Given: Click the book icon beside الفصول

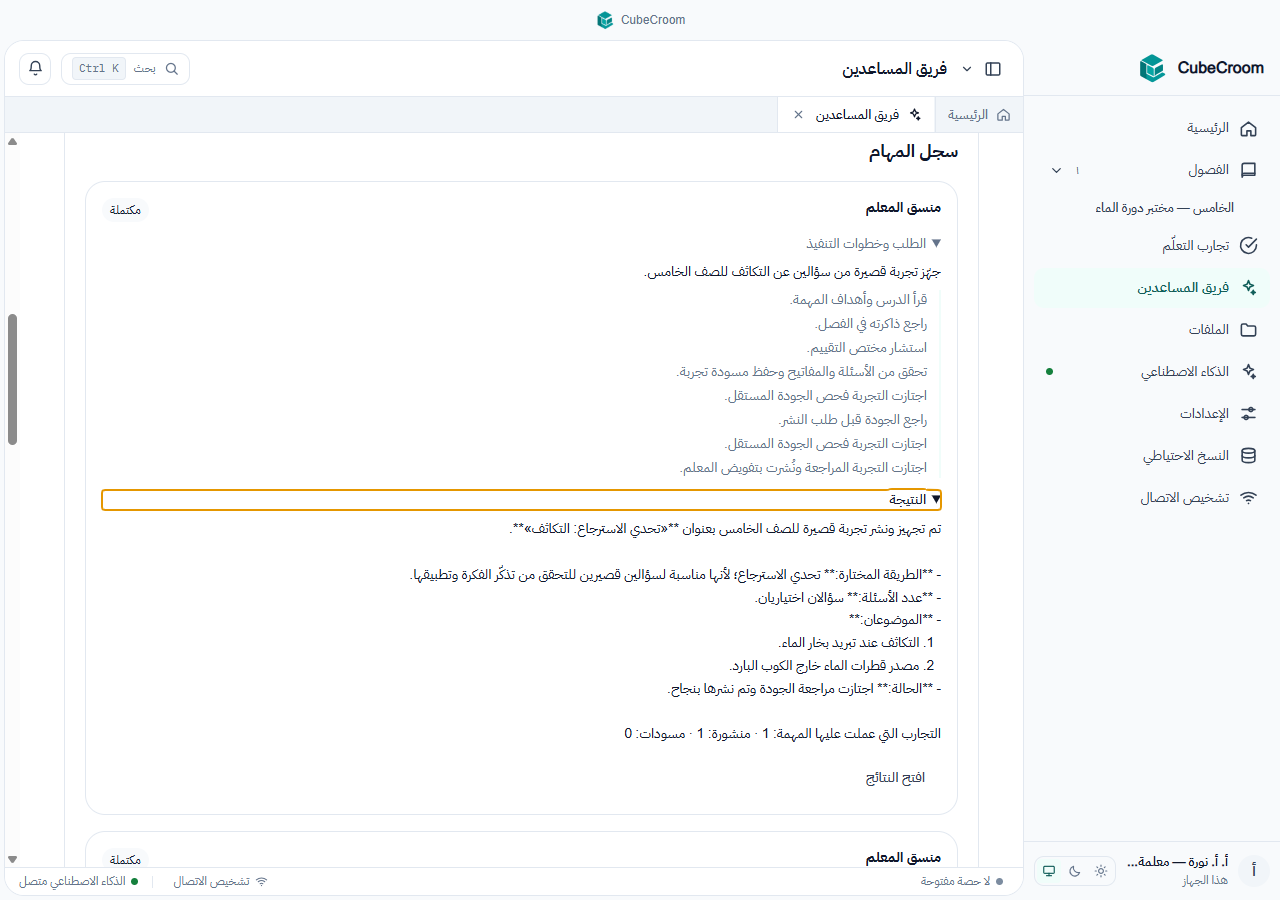Looking at the screenshot, I should (x=1248, y=170).
